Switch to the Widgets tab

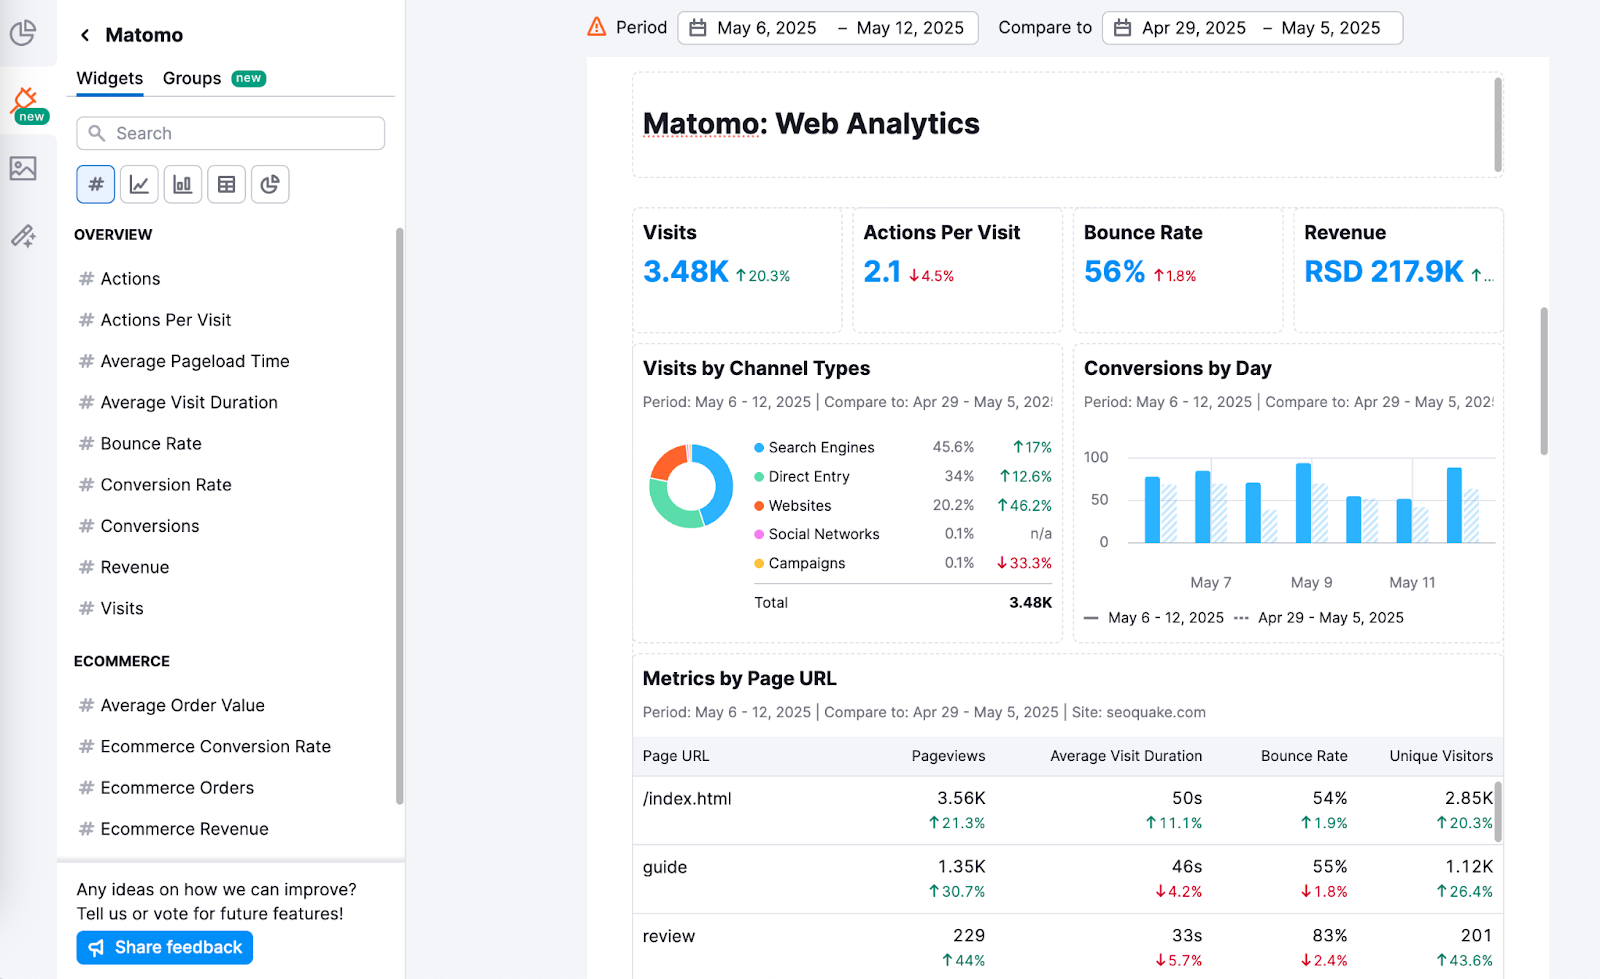pyautogui.click(x=108, y=78)
